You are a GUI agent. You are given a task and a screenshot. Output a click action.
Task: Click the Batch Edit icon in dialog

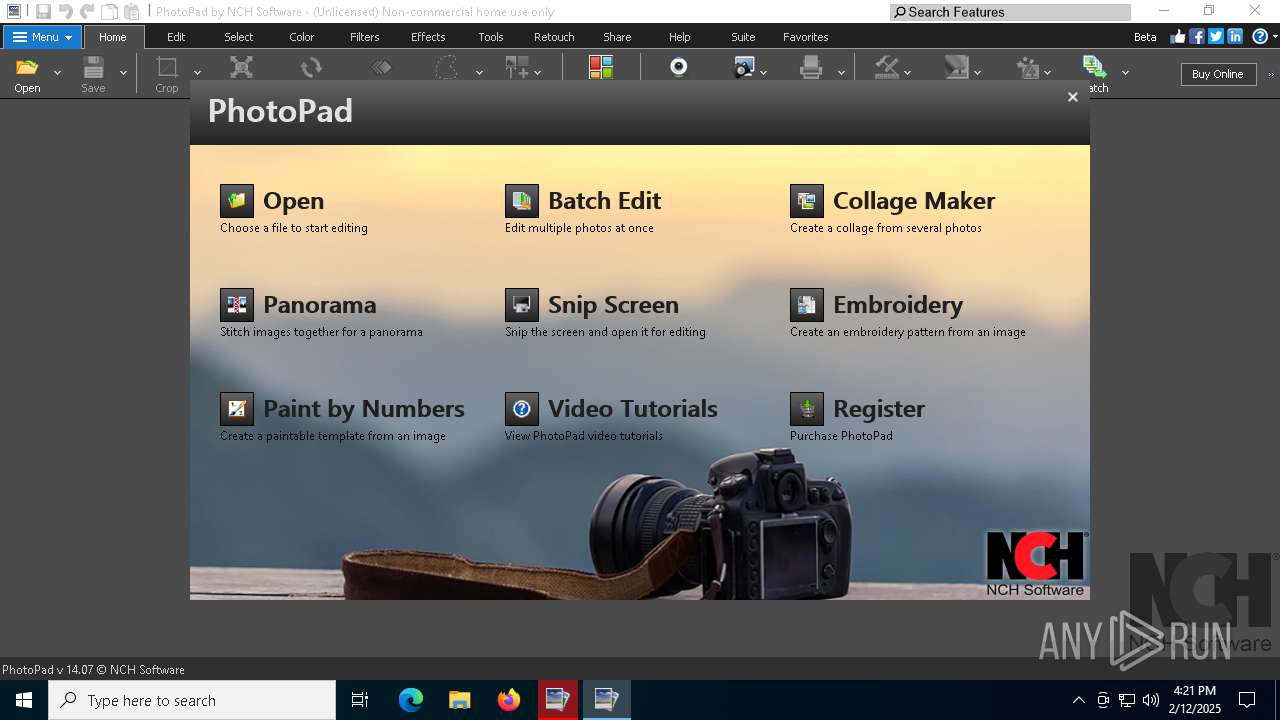click(522, 201)
